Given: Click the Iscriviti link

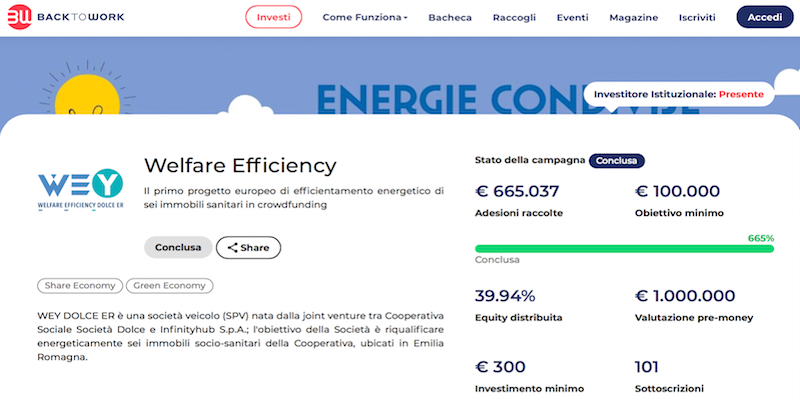Looking at the screenshot, I should click(698, 18).
